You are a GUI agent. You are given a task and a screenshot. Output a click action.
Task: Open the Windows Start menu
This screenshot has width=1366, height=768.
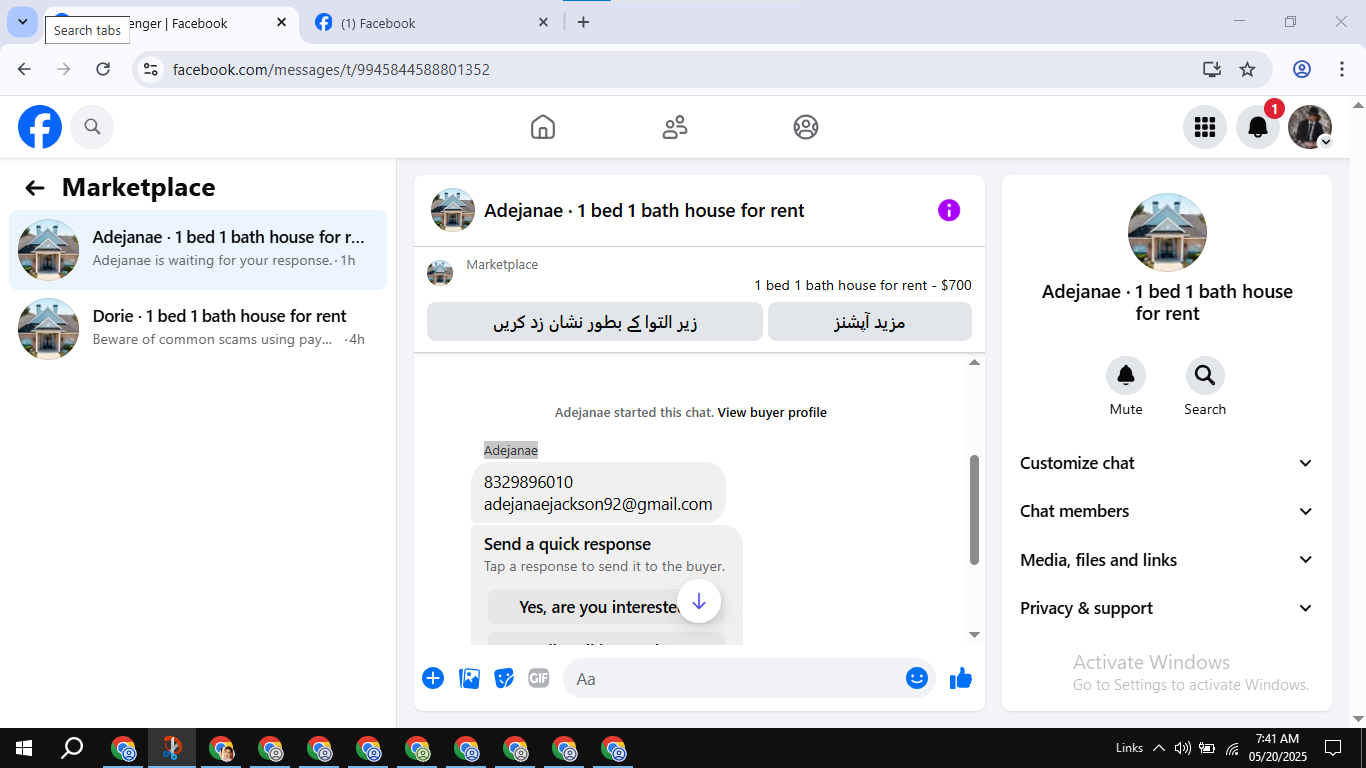[x=24, y=747]
